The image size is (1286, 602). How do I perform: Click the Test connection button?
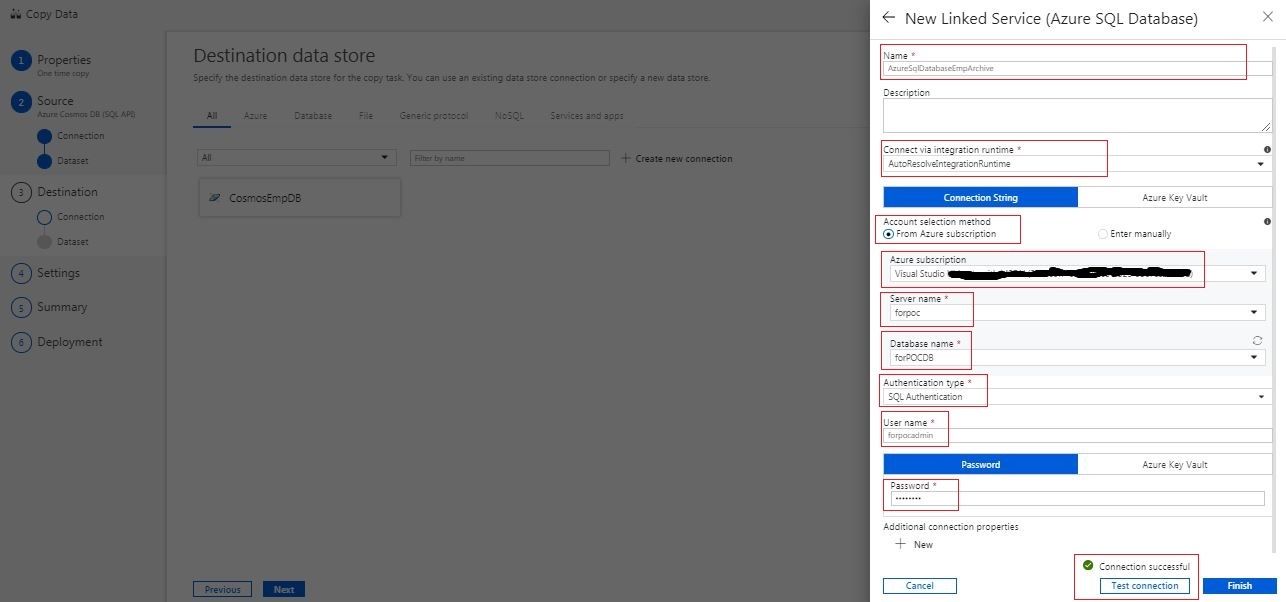1144,585
